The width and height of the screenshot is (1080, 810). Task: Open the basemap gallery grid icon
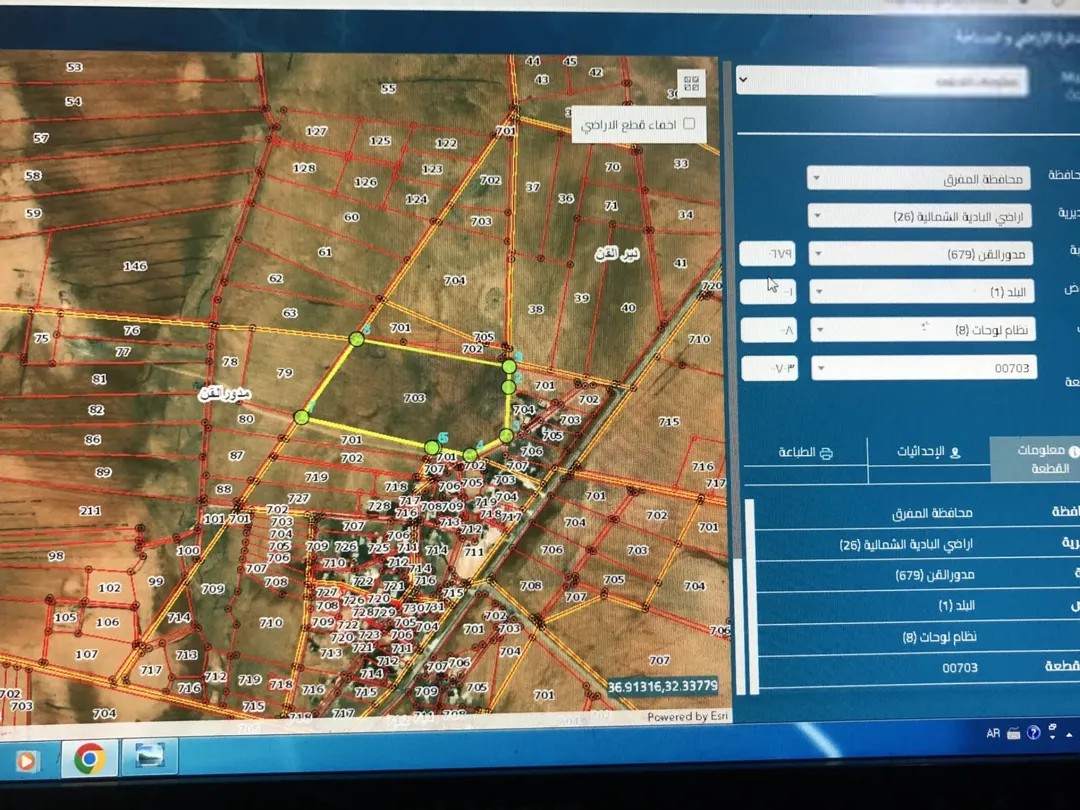692,84
